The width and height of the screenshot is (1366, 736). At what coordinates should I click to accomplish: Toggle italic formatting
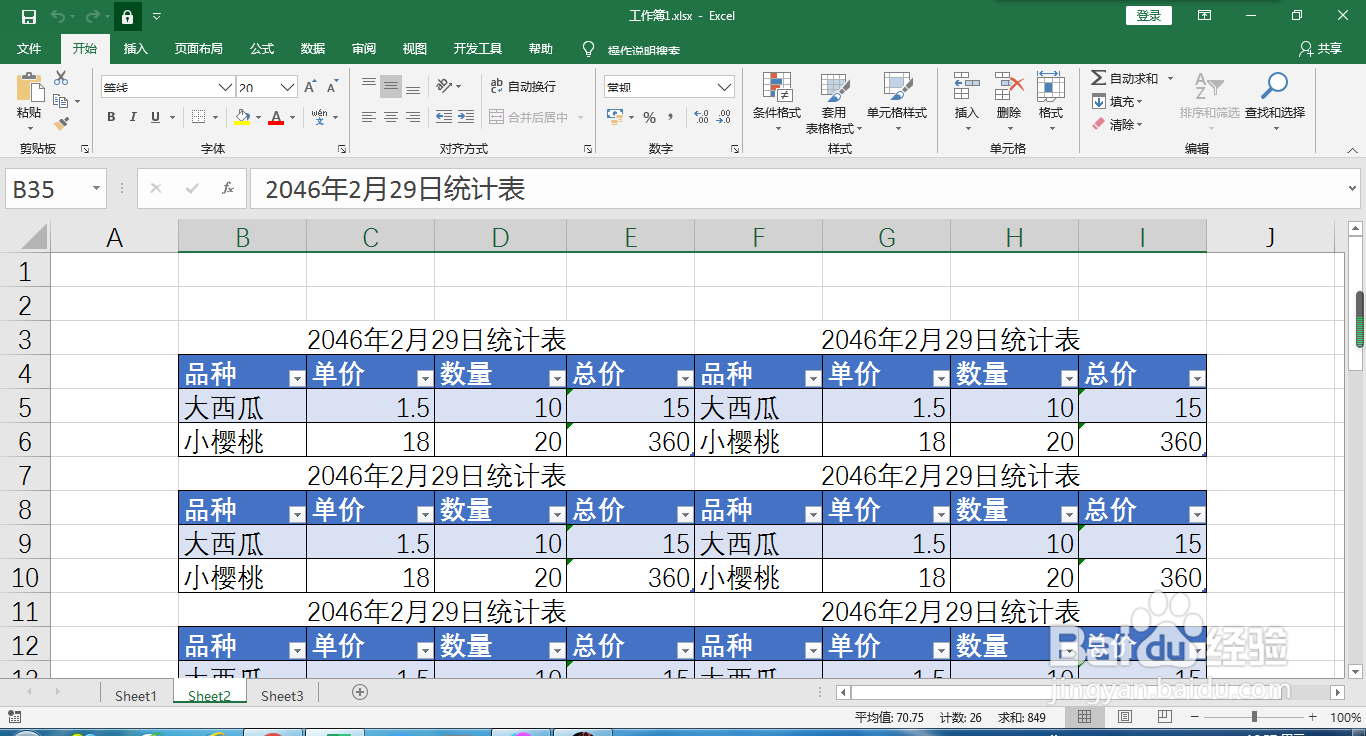pyautogui.click(x=135, y=117)
